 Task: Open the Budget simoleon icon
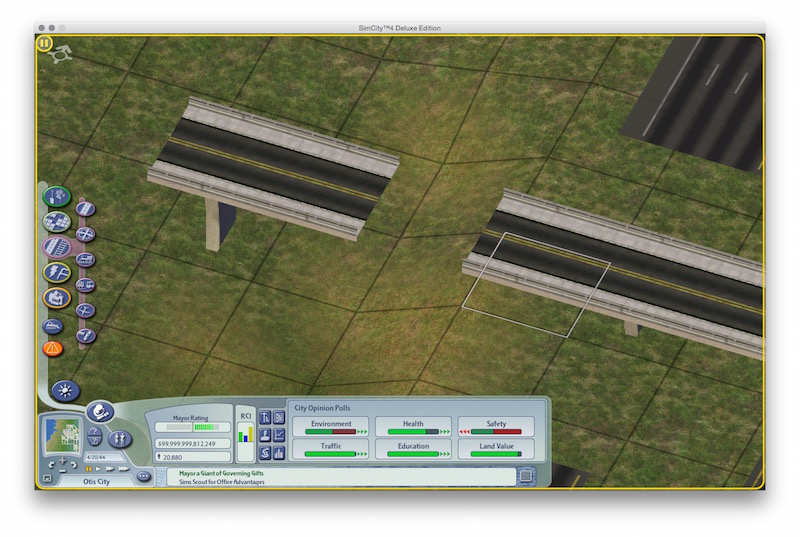coord(265,453)
